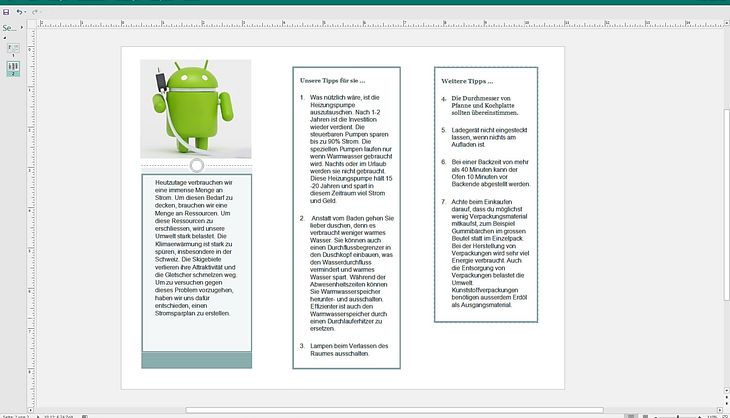
Task: Select single page view in status bar
Action: tap(631, 416)
